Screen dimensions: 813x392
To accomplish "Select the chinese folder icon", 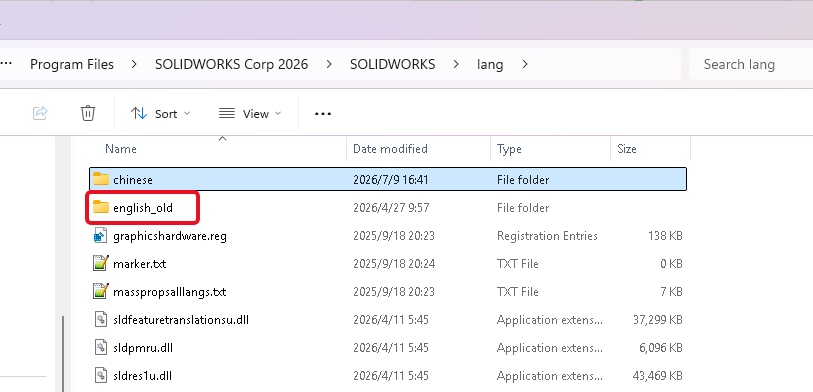I will tap(101, 179).
